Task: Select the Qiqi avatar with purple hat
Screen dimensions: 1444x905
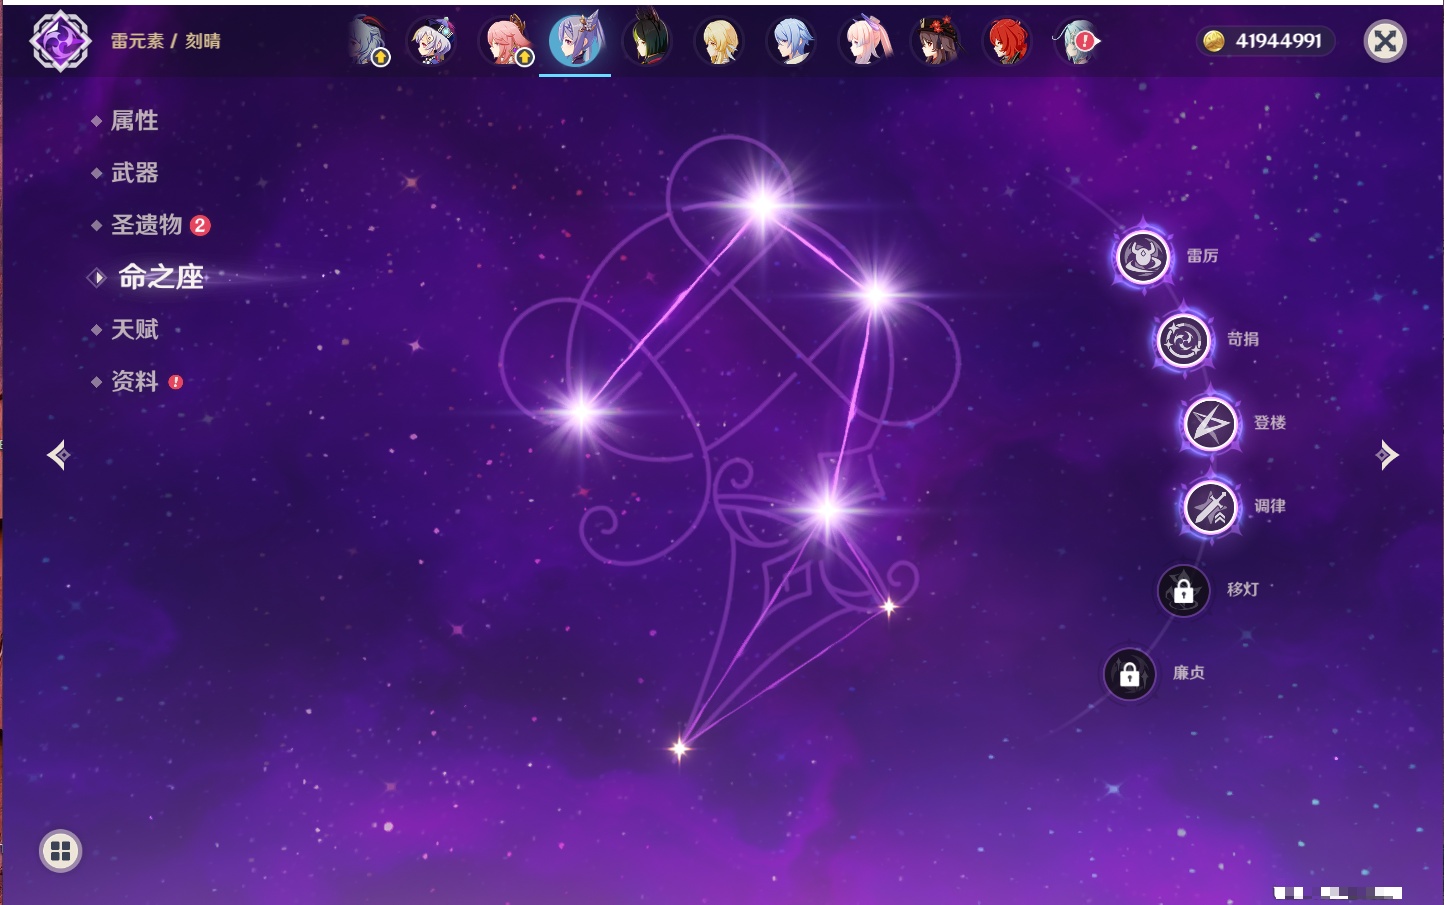Action: point(434,42)
